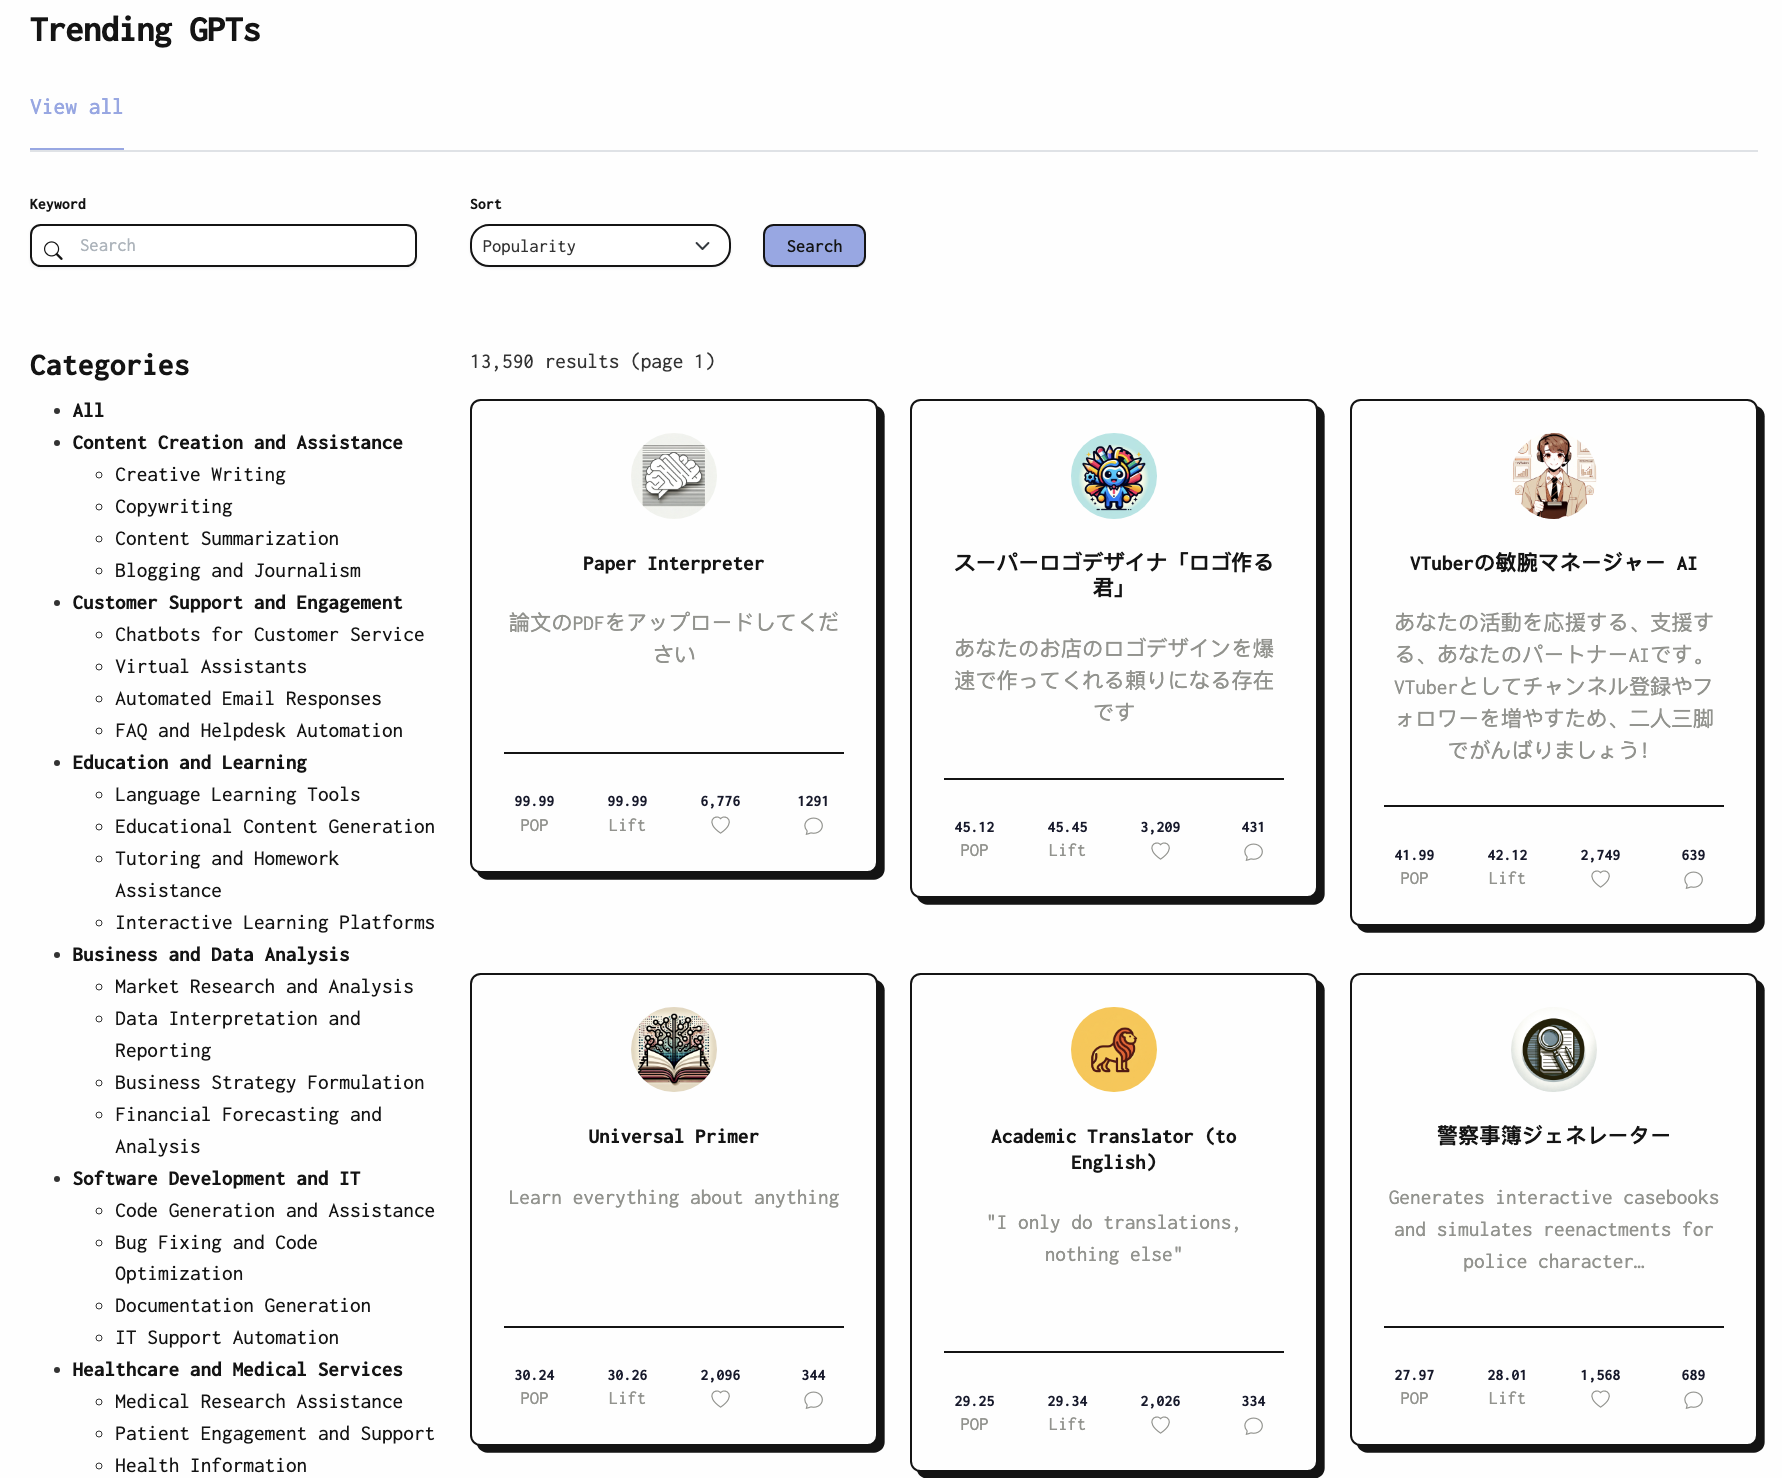Open the Popularity sort dropdown
The height and width of the screenshot is (1478, 1782).
600,246
